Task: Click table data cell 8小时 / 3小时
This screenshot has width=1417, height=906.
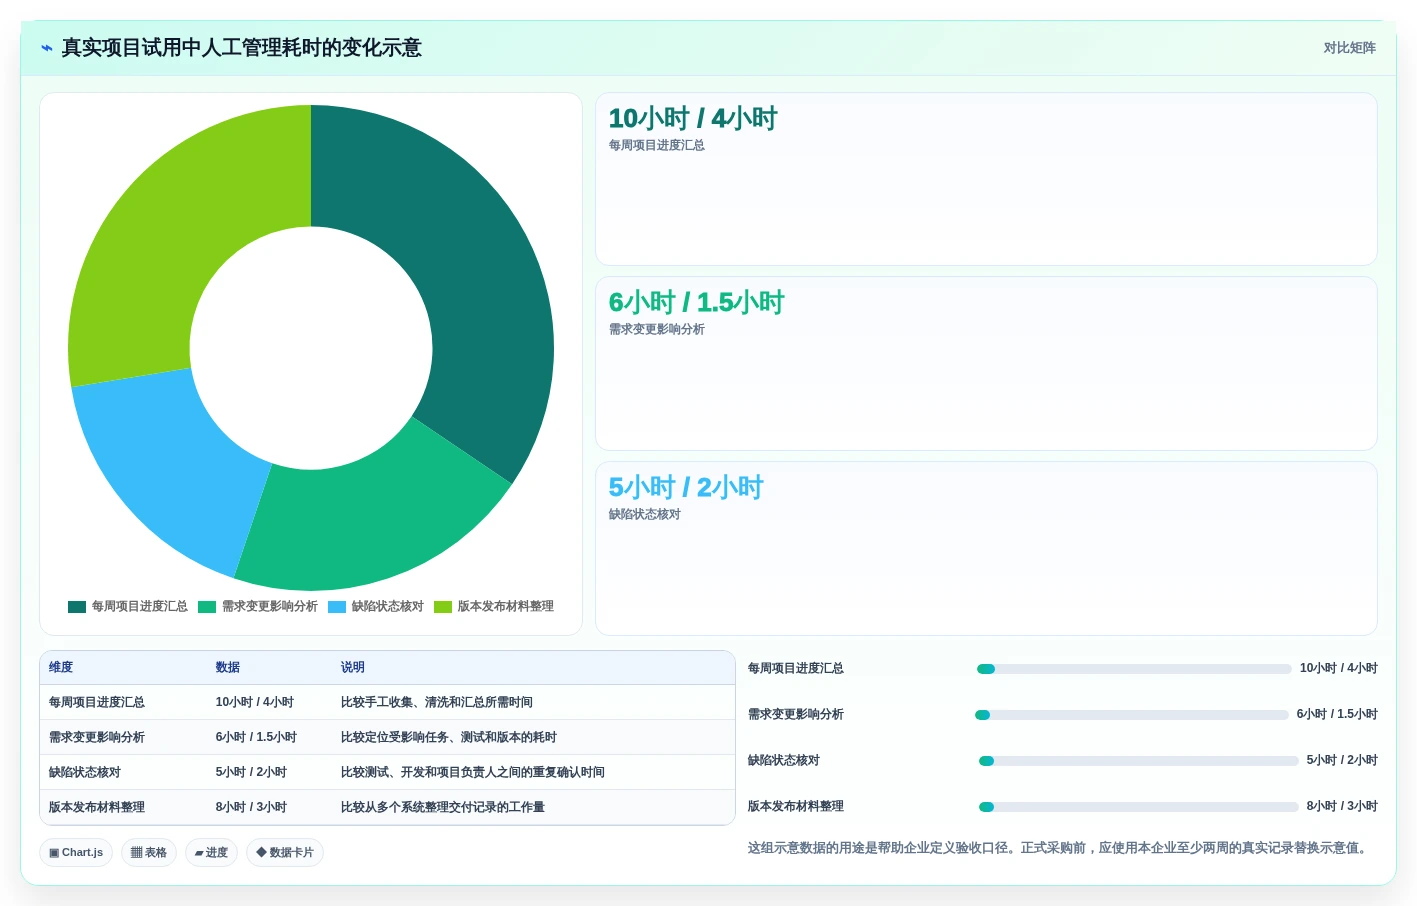Action: pos(251,808)
